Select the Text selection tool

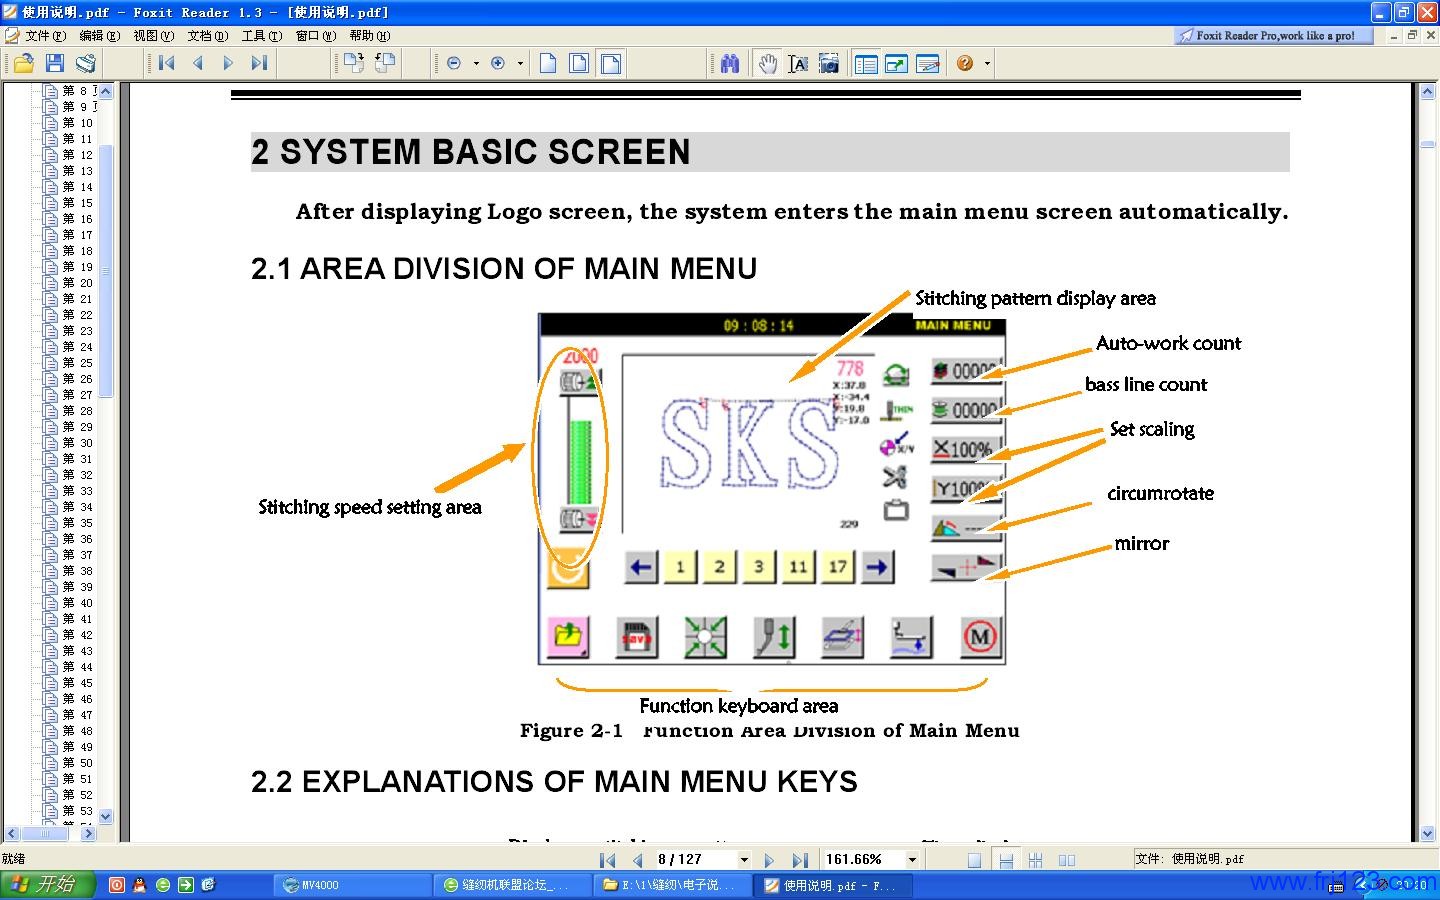pos(798,63)
